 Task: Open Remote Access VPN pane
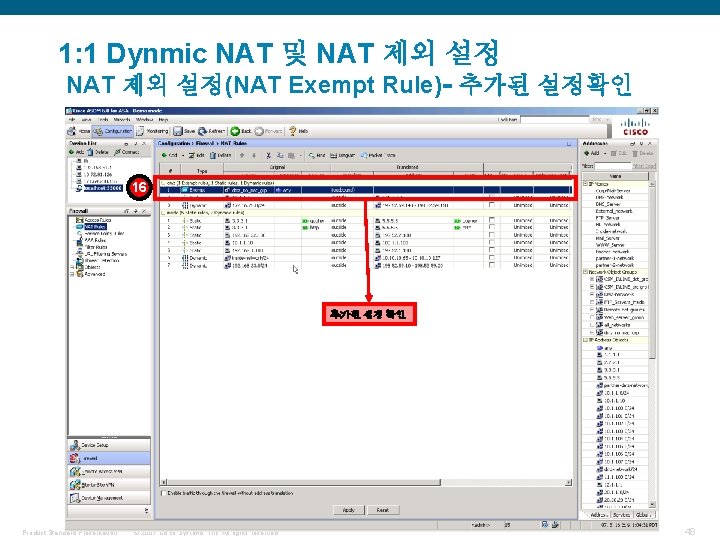pos(109,471)
